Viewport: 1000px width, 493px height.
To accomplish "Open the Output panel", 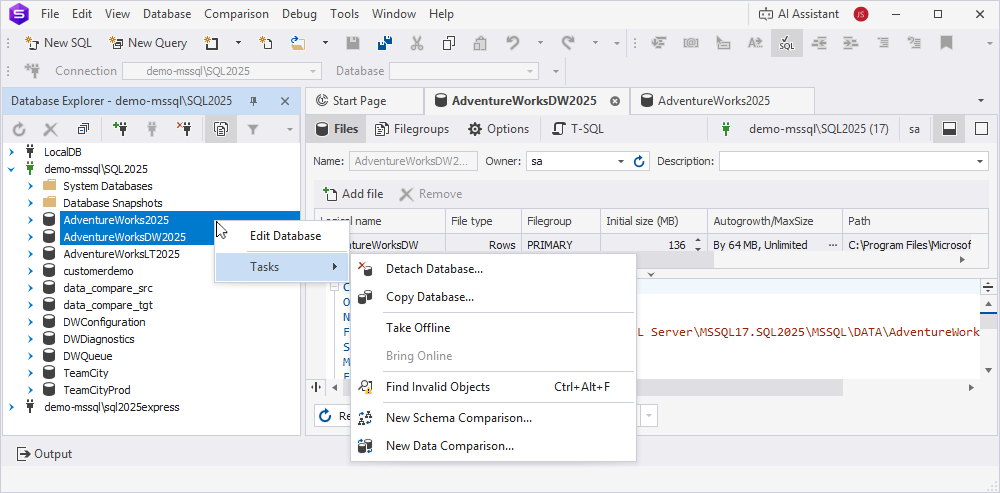I will pyautogui.click(x=45, y=454).
